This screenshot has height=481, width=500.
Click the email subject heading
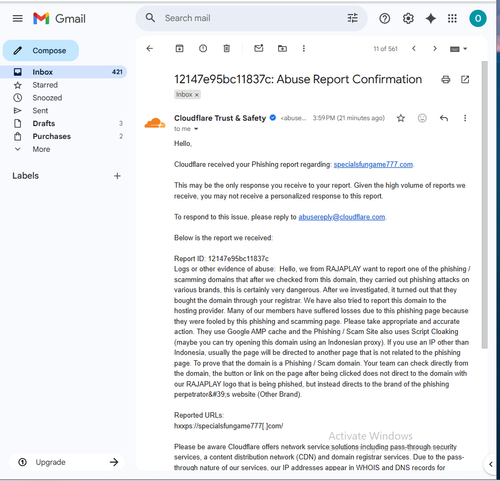click(x=298, y=80)
